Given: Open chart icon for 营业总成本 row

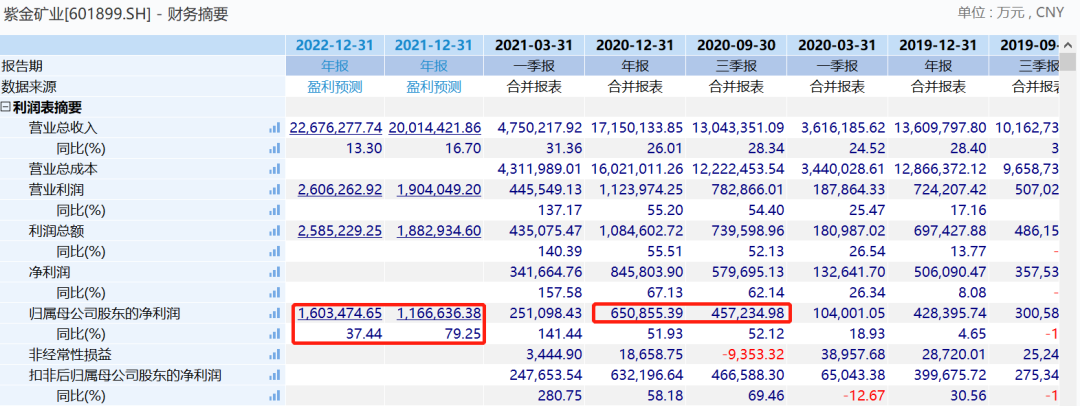Looking at the screenshot, I should (275, 169).
